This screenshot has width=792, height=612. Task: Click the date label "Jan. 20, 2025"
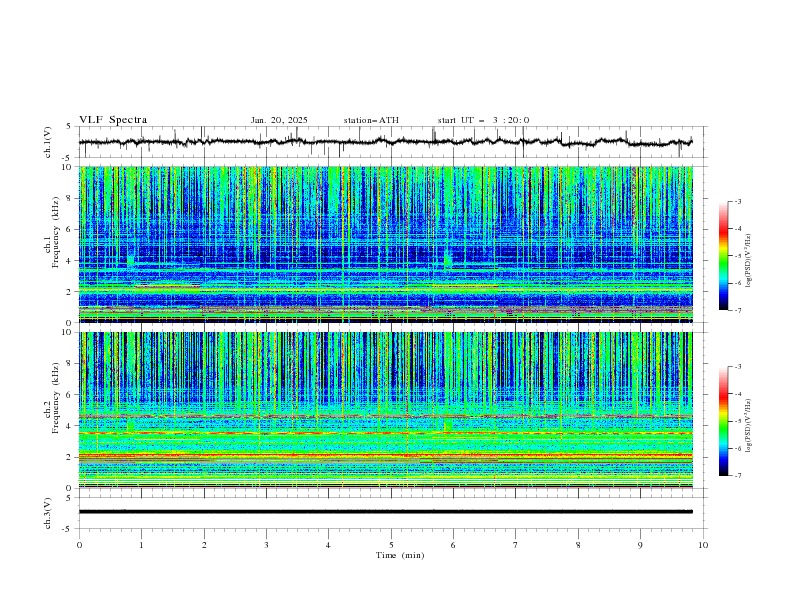point(279,120)
